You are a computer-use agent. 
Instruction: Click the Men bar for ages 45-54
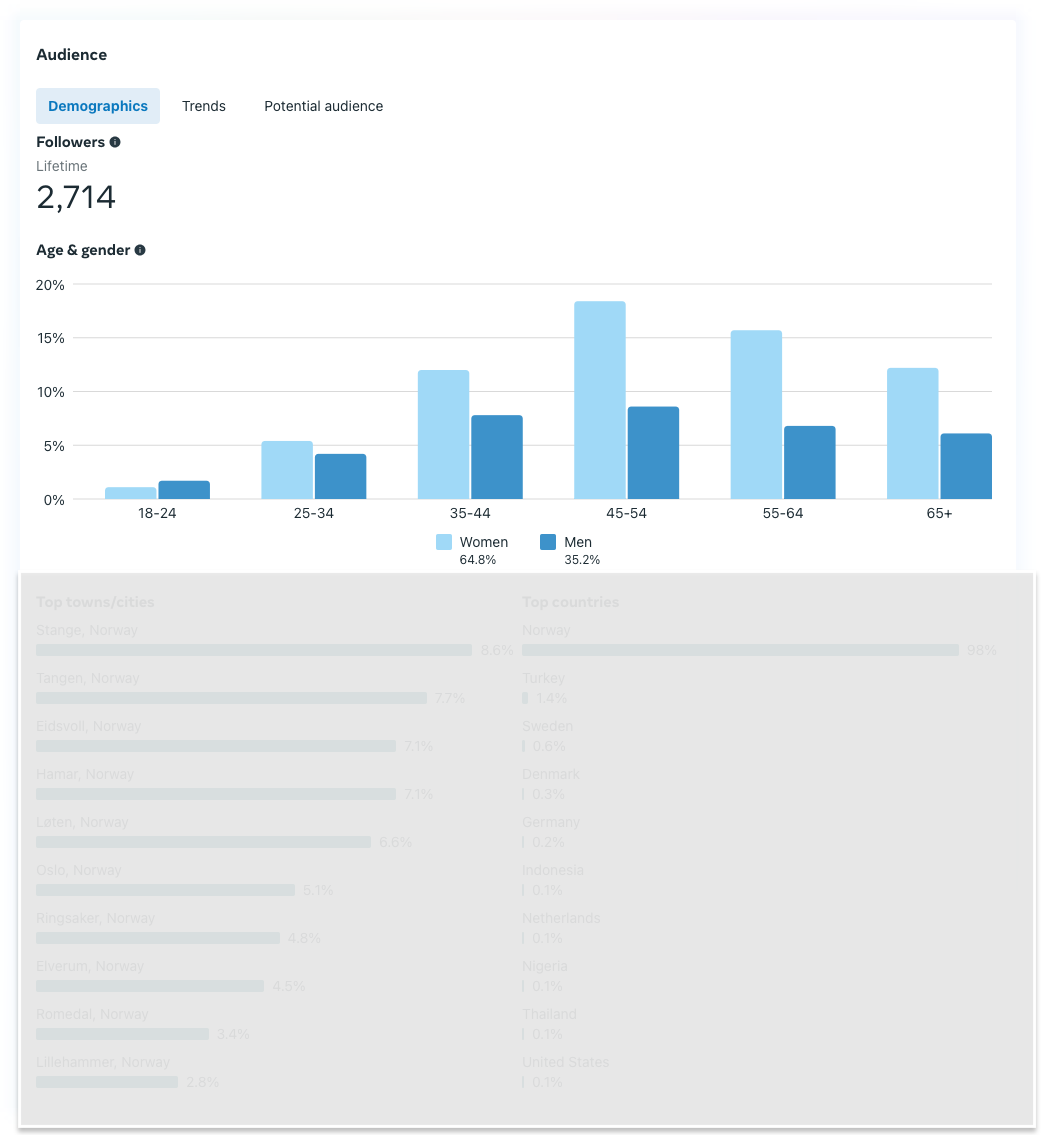653,452
